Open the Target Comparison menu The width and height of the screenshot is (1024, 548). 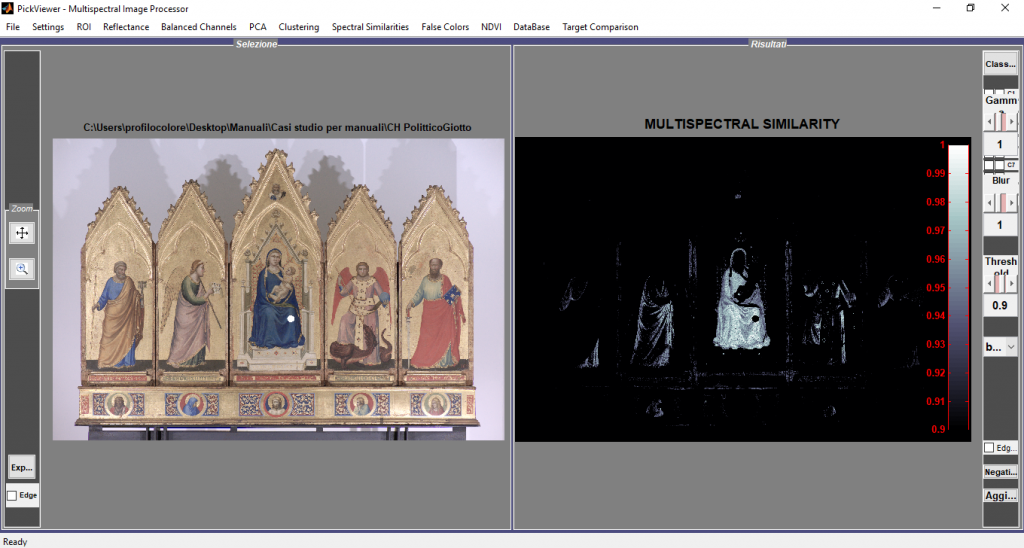[600, 27]
